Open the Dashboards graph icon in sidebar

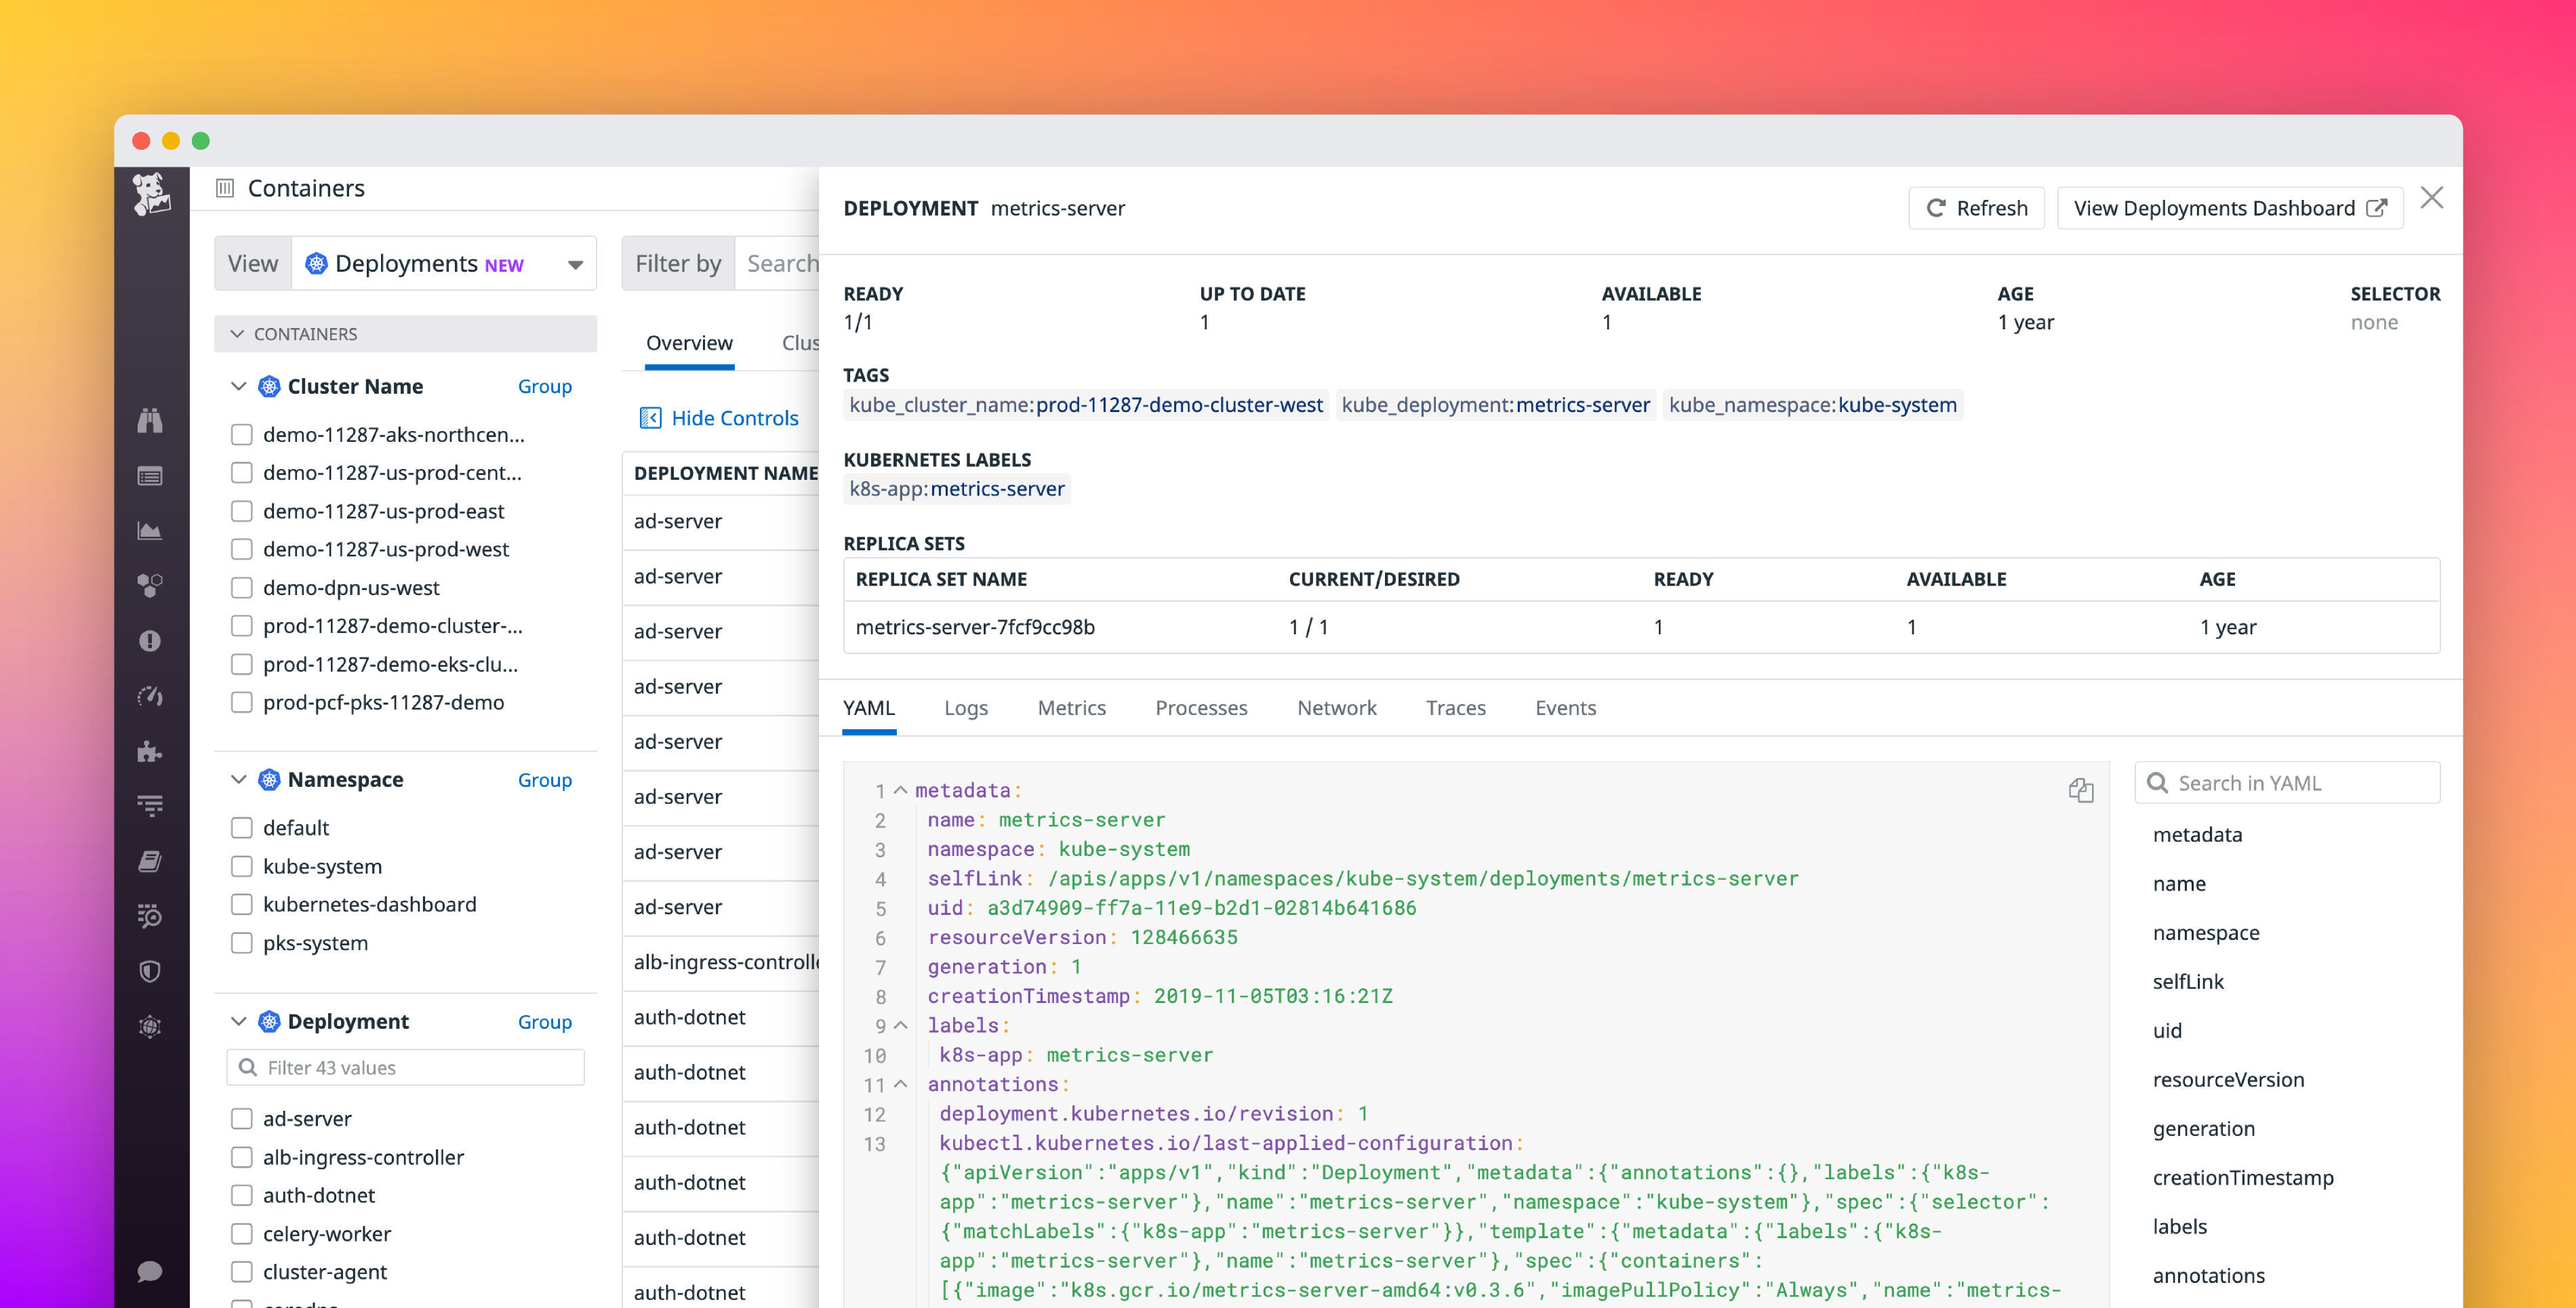point(151,530)
